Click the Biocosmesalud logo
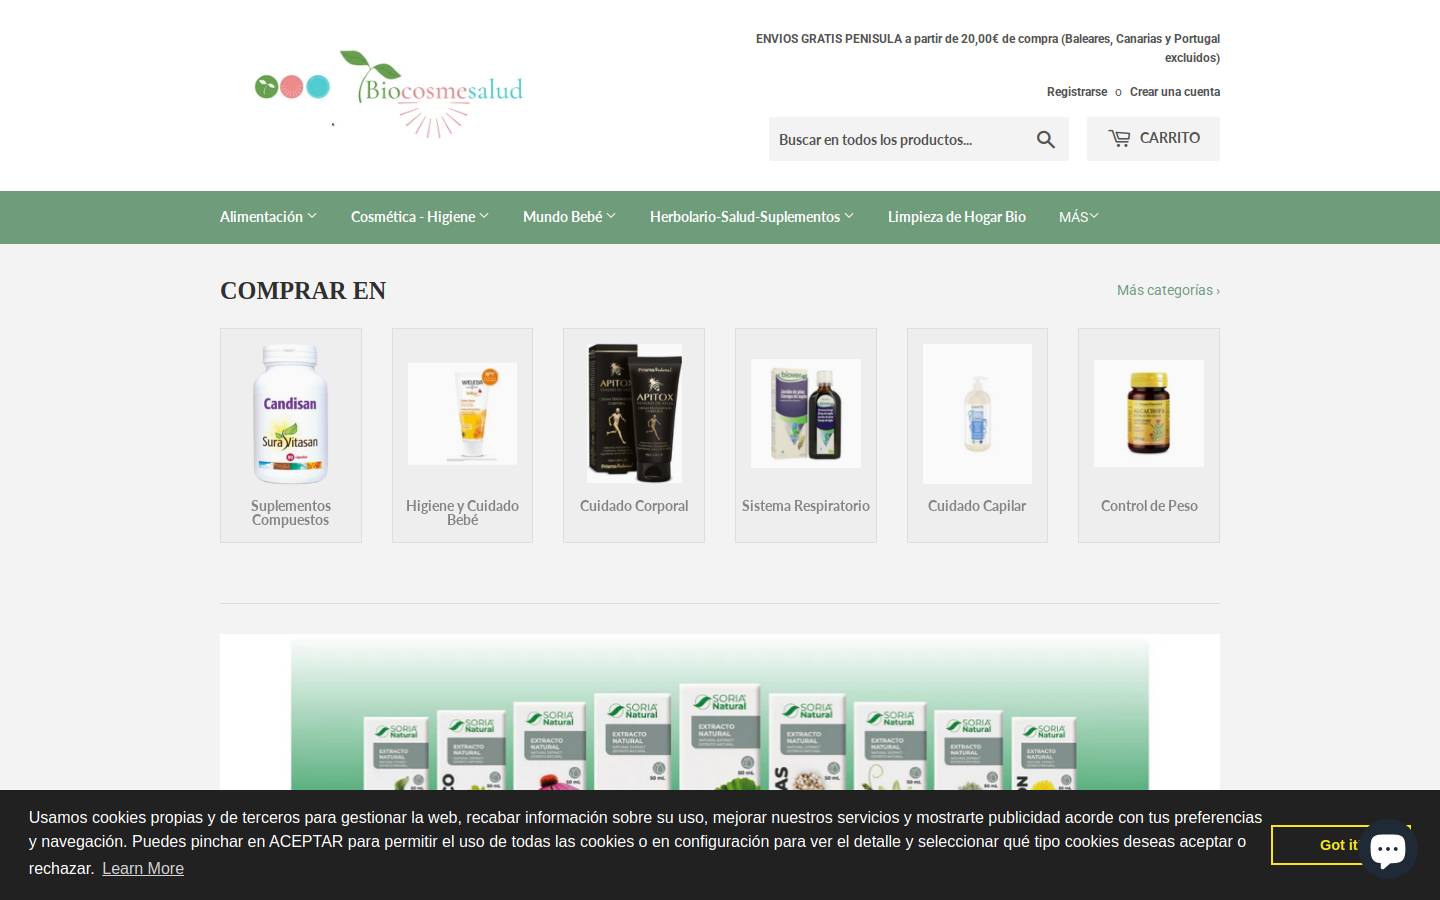This screenshot has height=900, width=1440. pyautogui.click(x=389, y=93)
